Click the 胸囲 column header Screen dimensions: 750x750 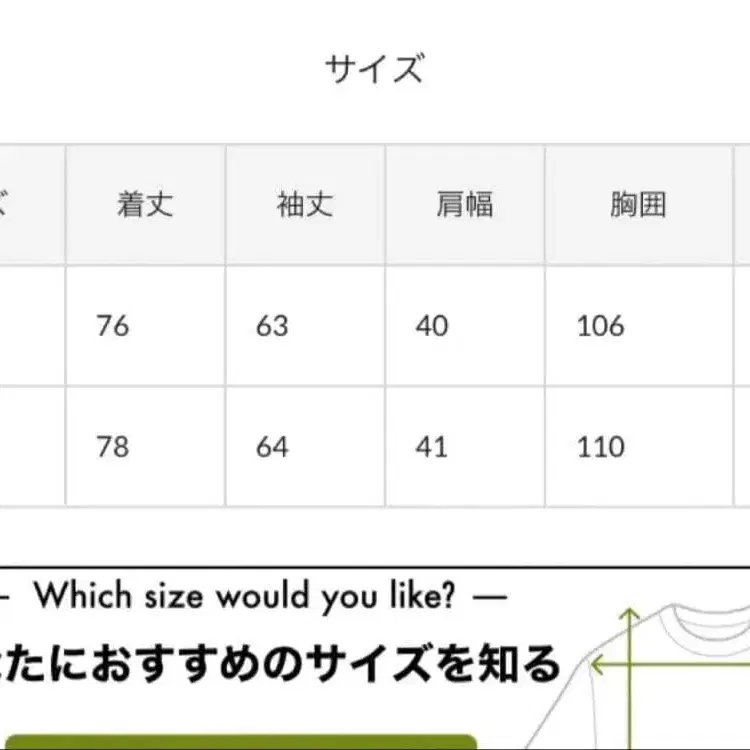pos(638,205)
